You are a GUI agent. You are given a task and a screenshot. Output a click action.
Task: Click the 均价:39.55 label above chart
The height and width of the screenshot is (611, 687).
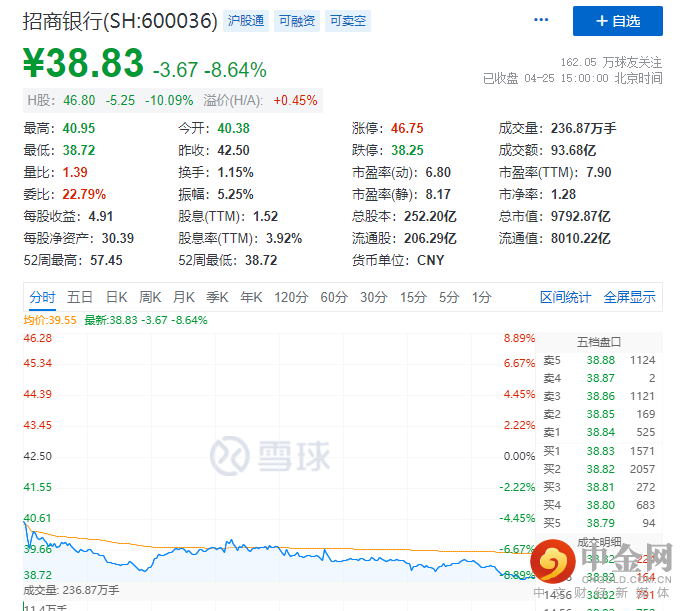pos(50,320)
